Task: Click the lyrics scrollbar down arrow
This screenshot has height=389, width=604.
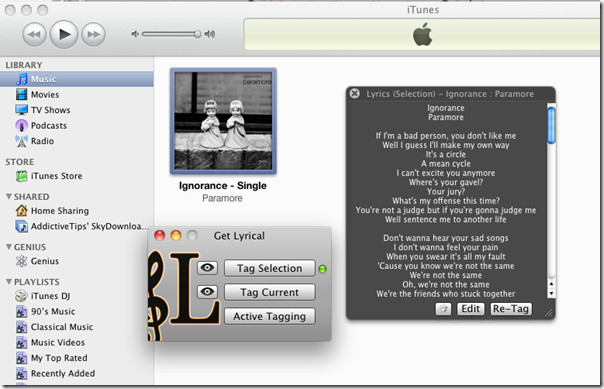Action: (551, 293)
